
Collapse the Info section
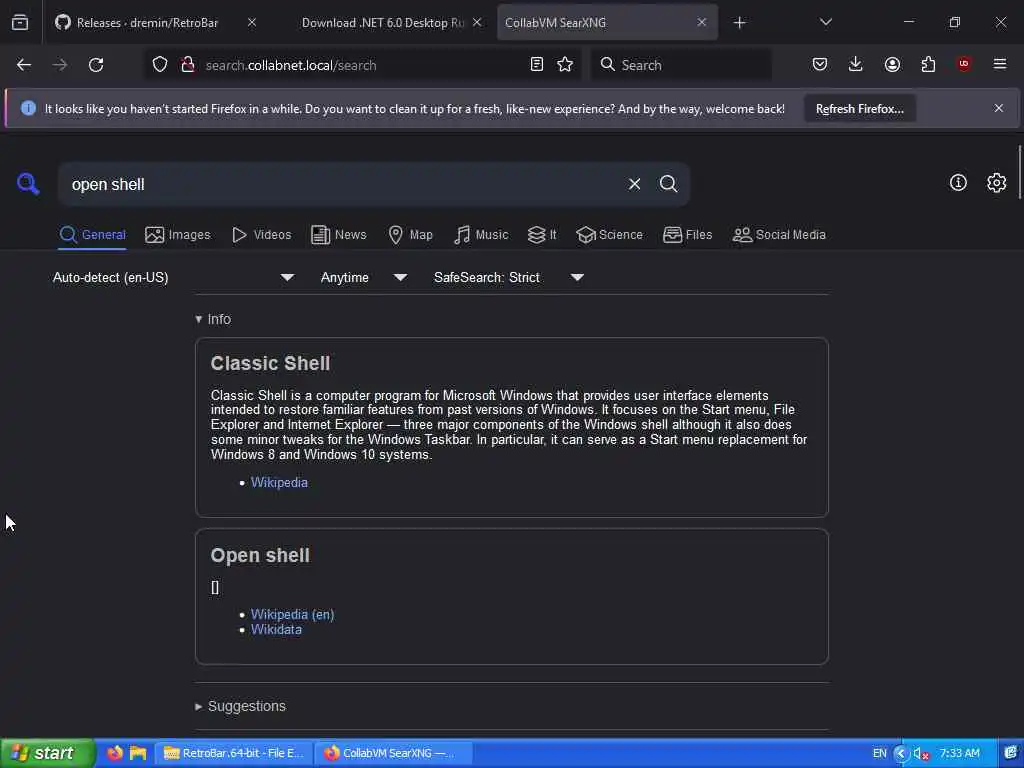[x=213, y=319]
